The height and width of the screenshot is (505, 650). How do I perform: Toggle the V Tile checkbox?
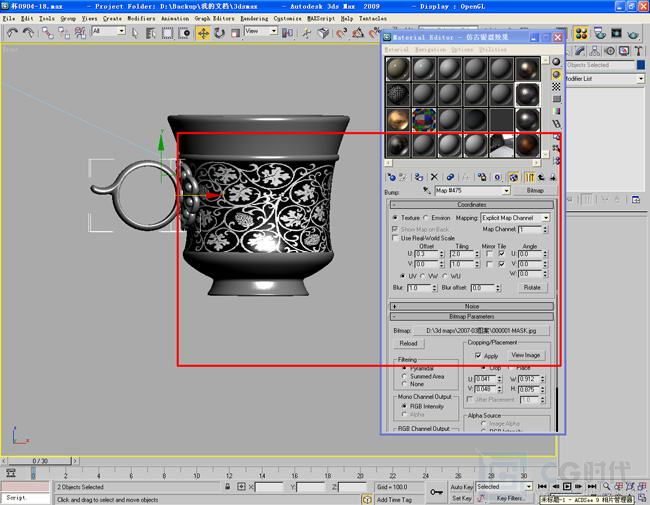coord(502,264)
